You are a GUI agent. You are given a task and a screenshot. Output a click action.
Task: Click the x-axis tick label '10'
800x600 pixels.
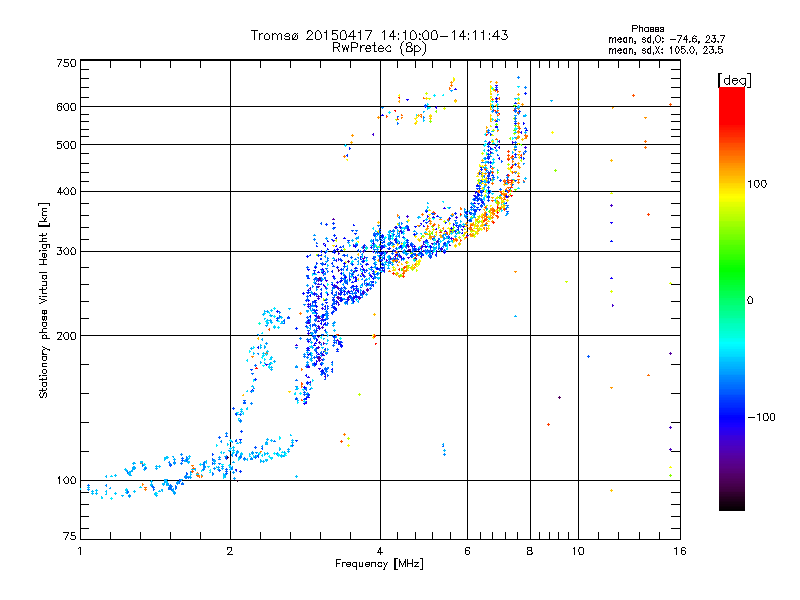click(x=578, y=551)
